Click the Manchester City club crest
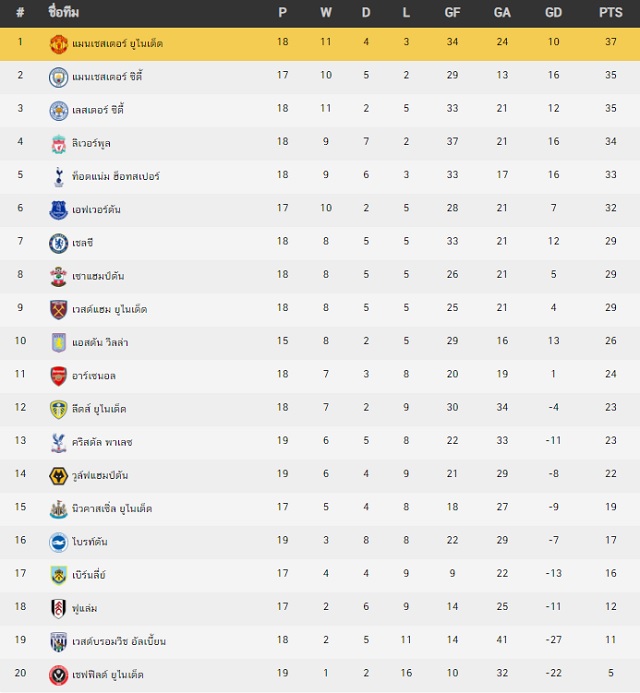 click(x=58, y=77)
